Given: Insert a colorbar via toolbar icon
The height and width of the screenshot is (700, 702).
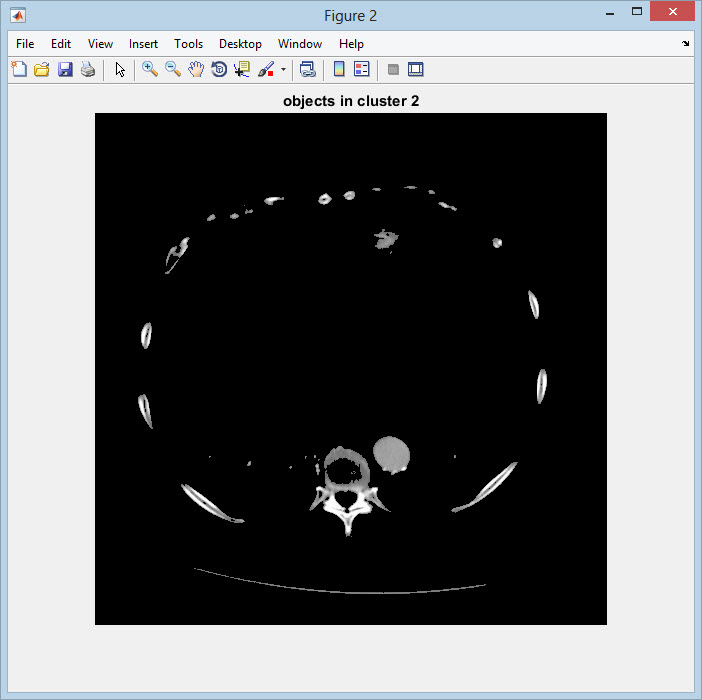Looking at the screenshot, I should [x=339, y=69].
